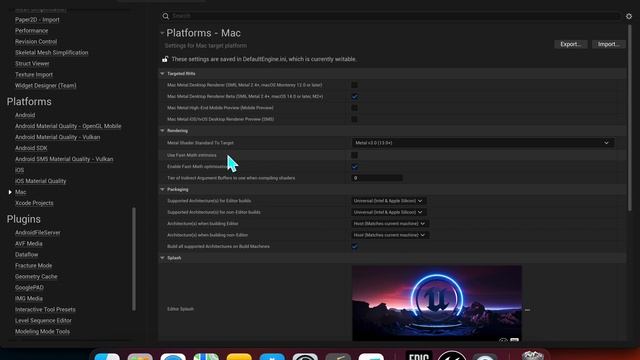The width and height of the screenshot is (640, 360).
Task: Collapse the Rendering section
Action: (162, 131)
